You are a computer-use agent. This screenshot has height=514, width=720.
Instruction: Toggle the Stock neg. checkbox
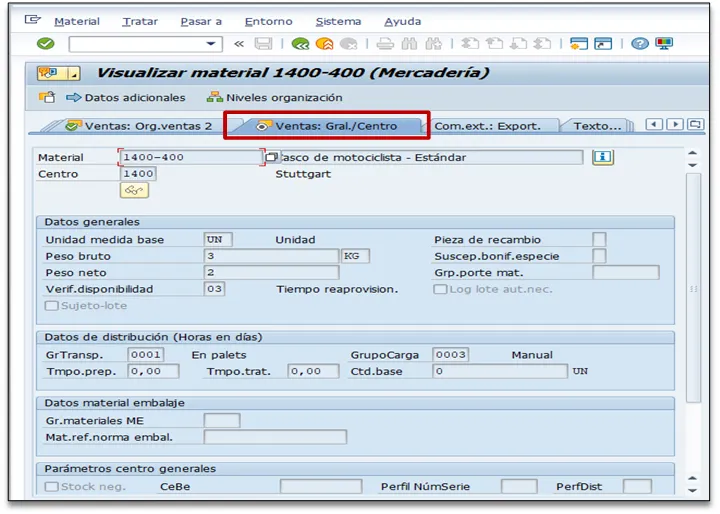51,486
